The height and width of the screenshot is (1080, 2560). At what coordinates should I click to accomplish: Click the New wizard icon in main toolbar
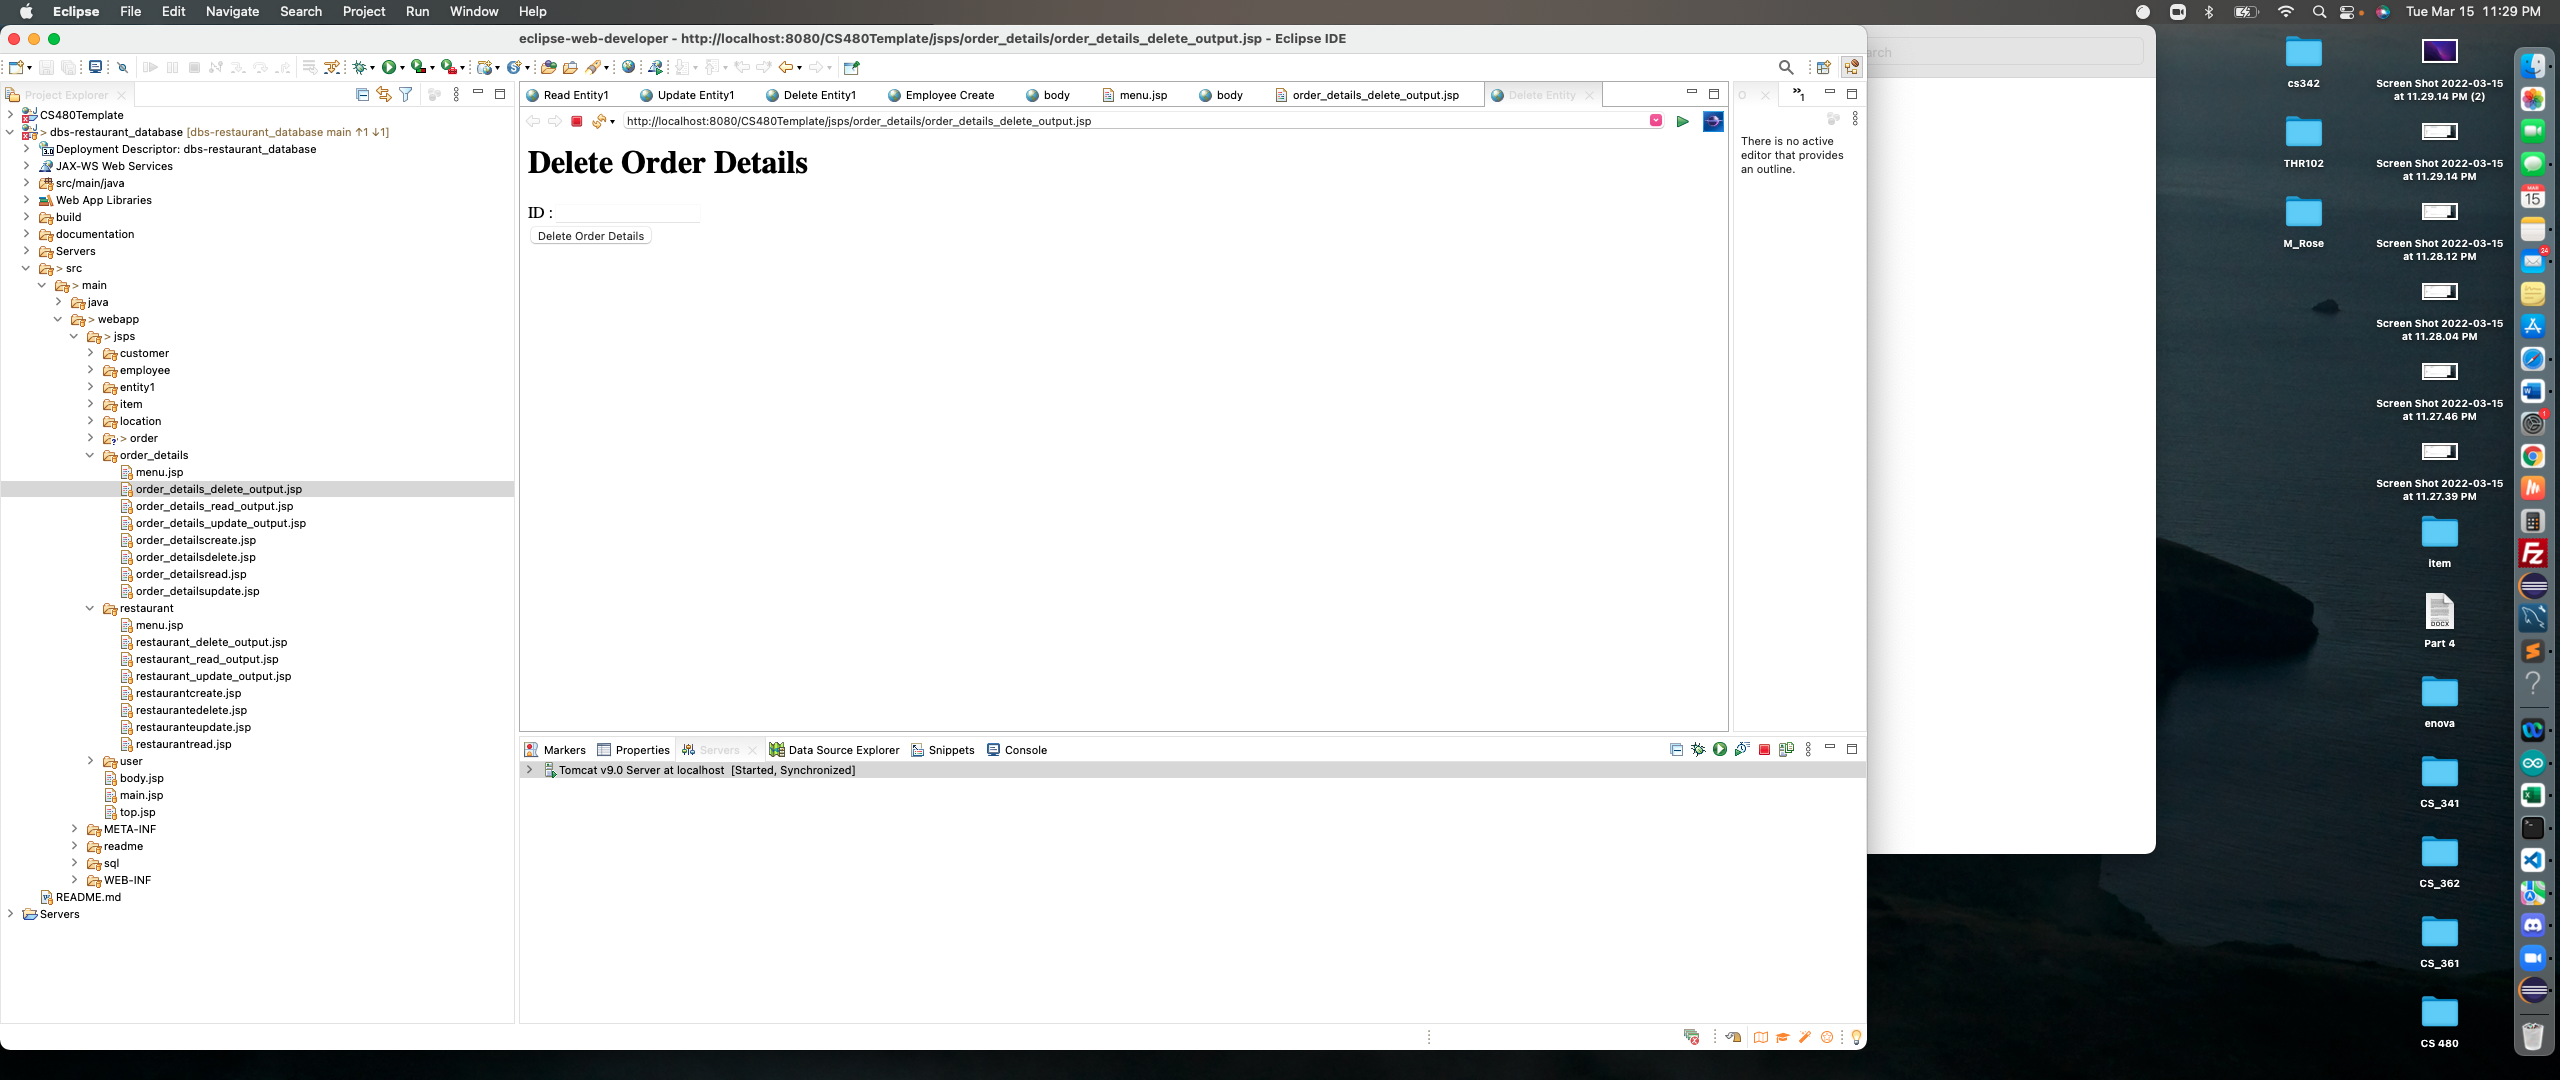pos(16,67)
